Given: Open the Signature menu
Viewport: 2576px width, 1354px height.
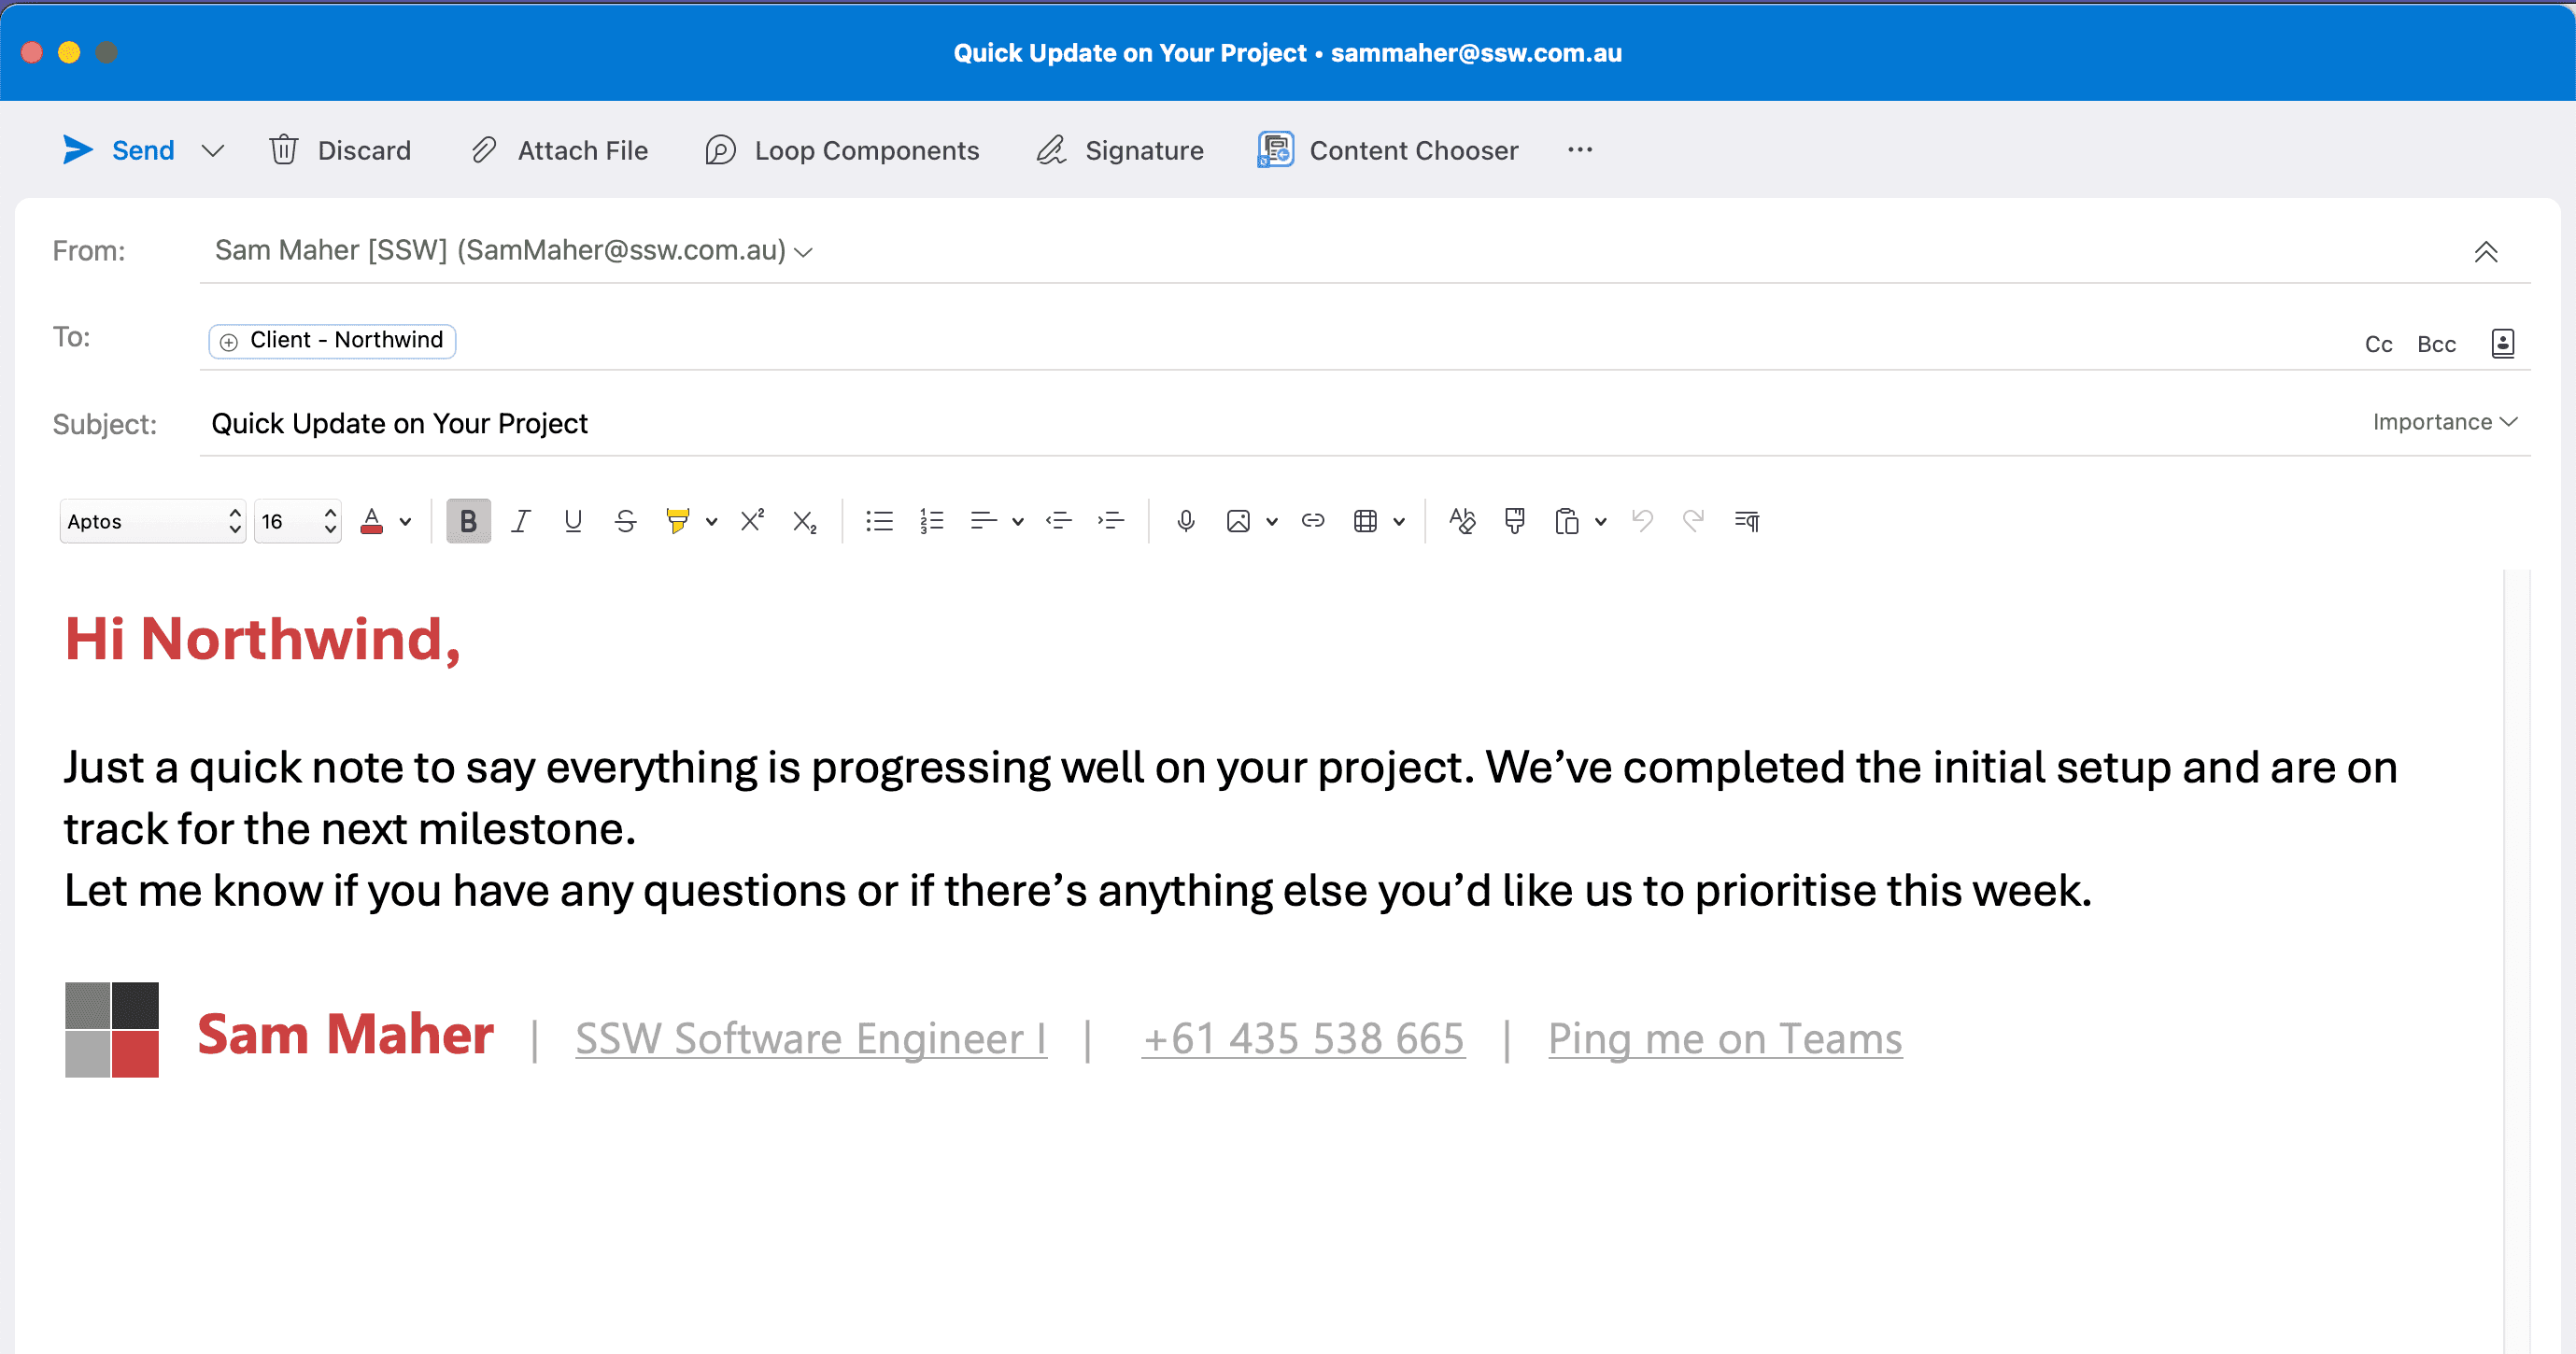Looking at the screenshot, I should tap(1121, 151).
